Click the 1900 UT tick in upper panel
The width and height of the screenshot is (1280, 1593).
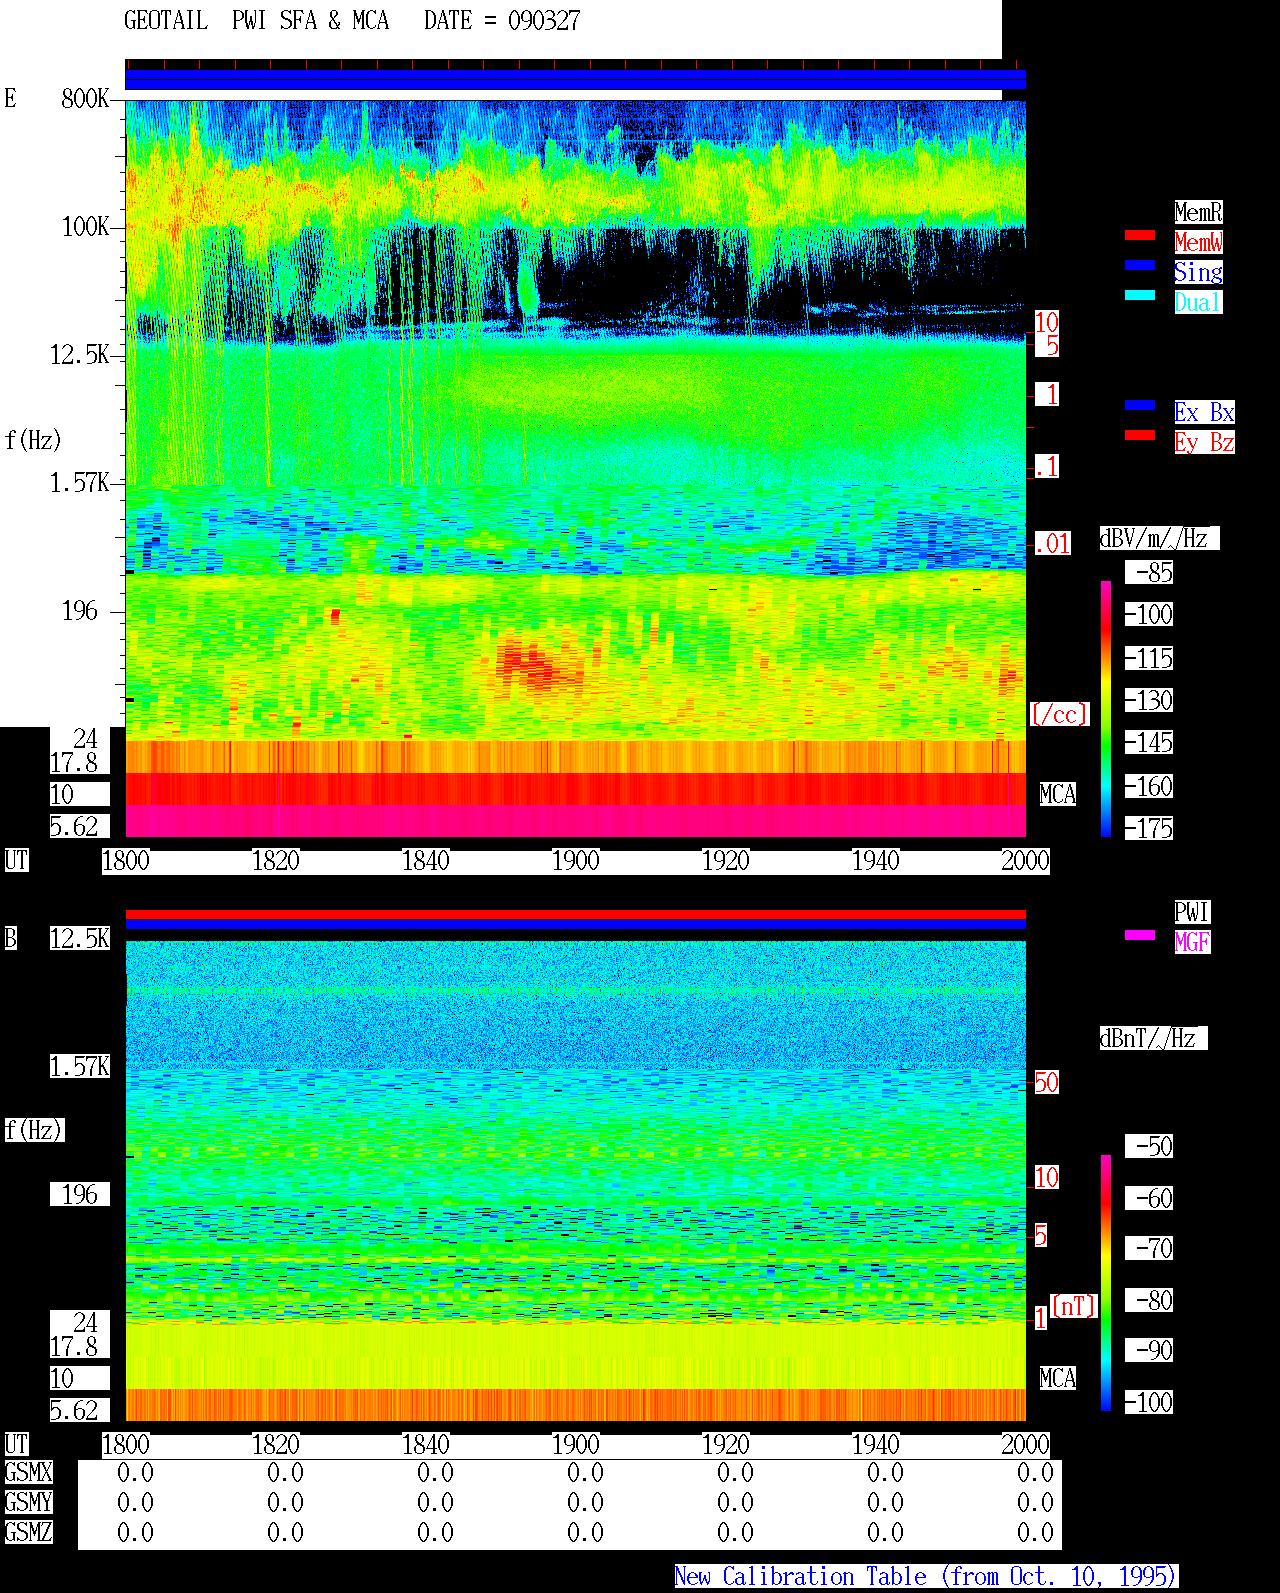(x=575, y=861)
